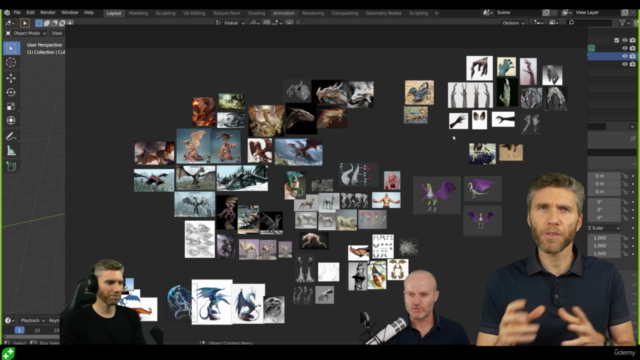Screen dimensions: 640x360
Task: Open the Render menu
Action: (48, 13)
